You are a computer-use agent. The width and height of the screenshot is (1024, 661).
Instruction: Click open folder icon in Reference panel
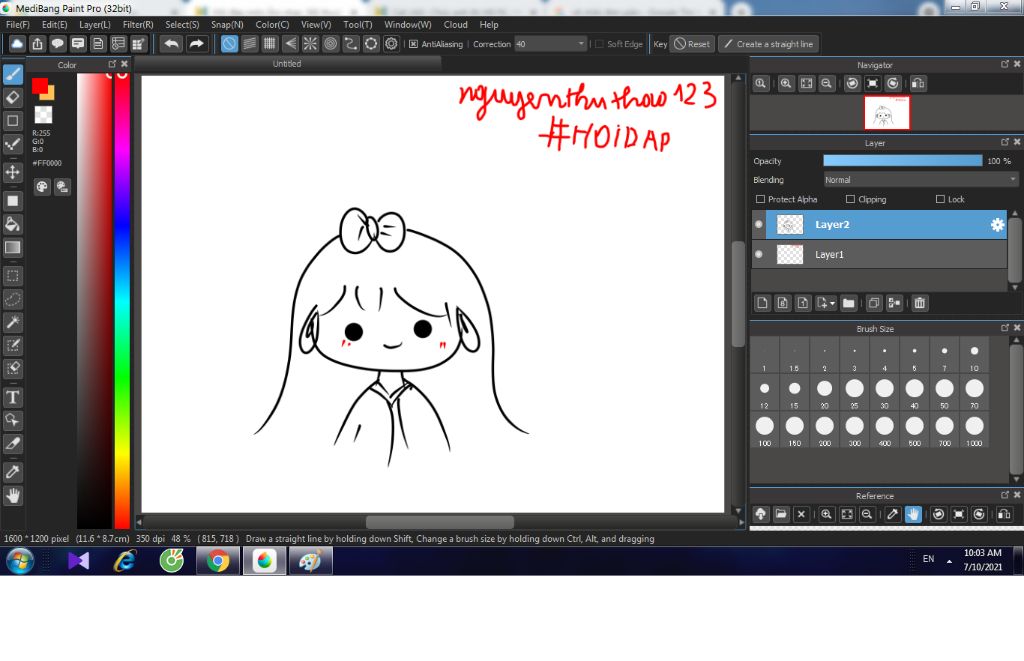[781, 515]
